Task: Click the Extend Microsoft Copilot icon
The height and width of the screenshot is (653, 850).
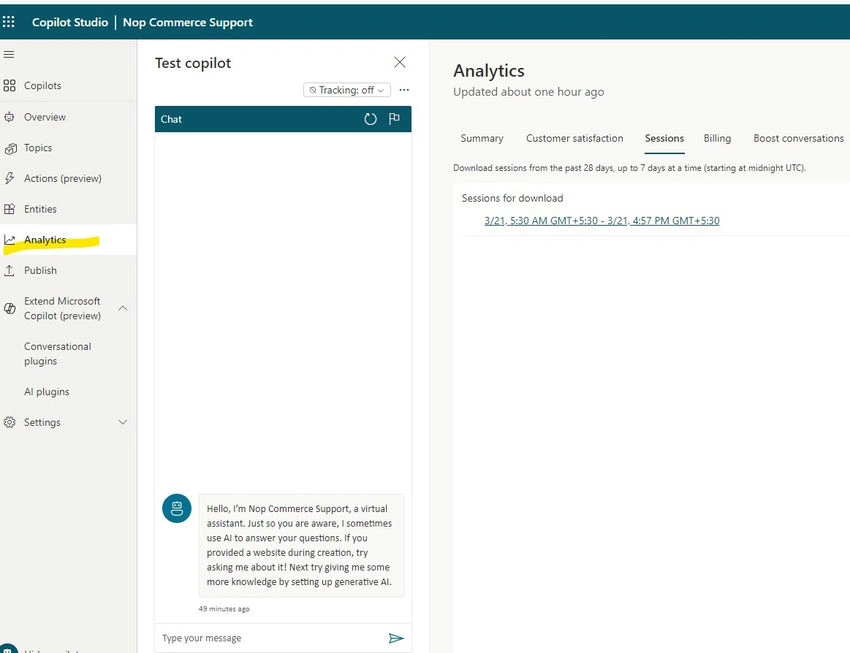Action: 10,308
